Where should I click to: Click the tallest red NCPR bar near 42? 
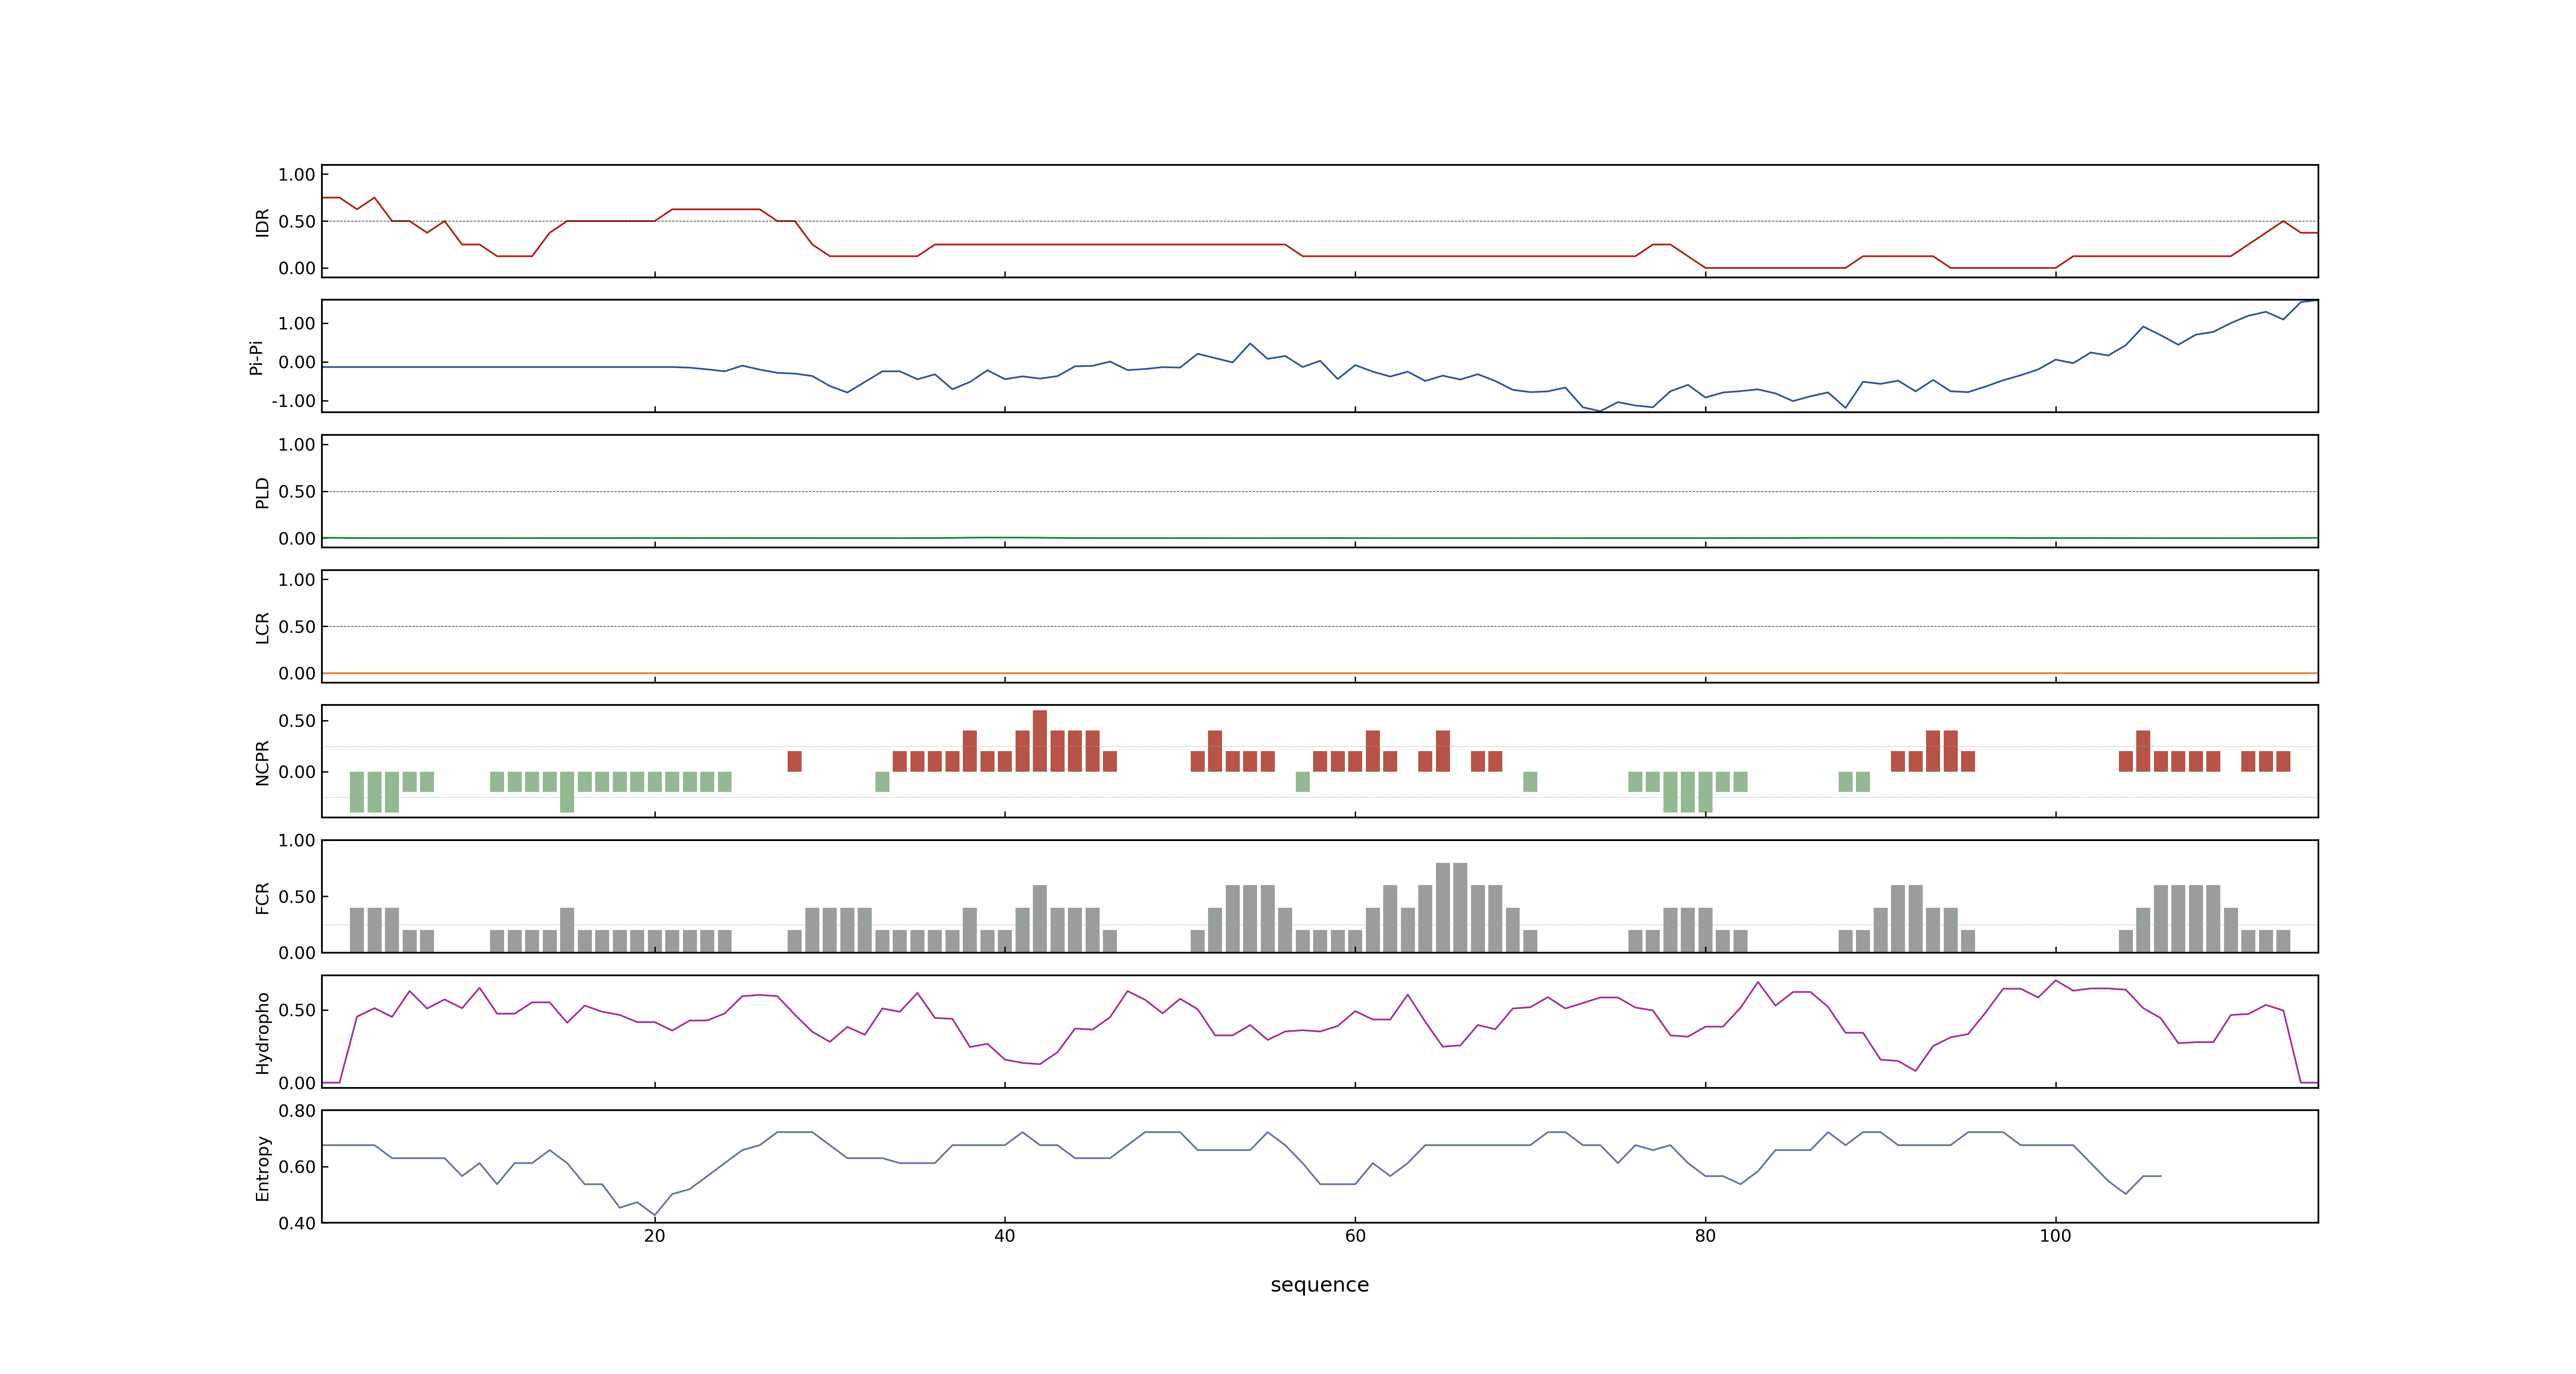(x=1040, y=741)
